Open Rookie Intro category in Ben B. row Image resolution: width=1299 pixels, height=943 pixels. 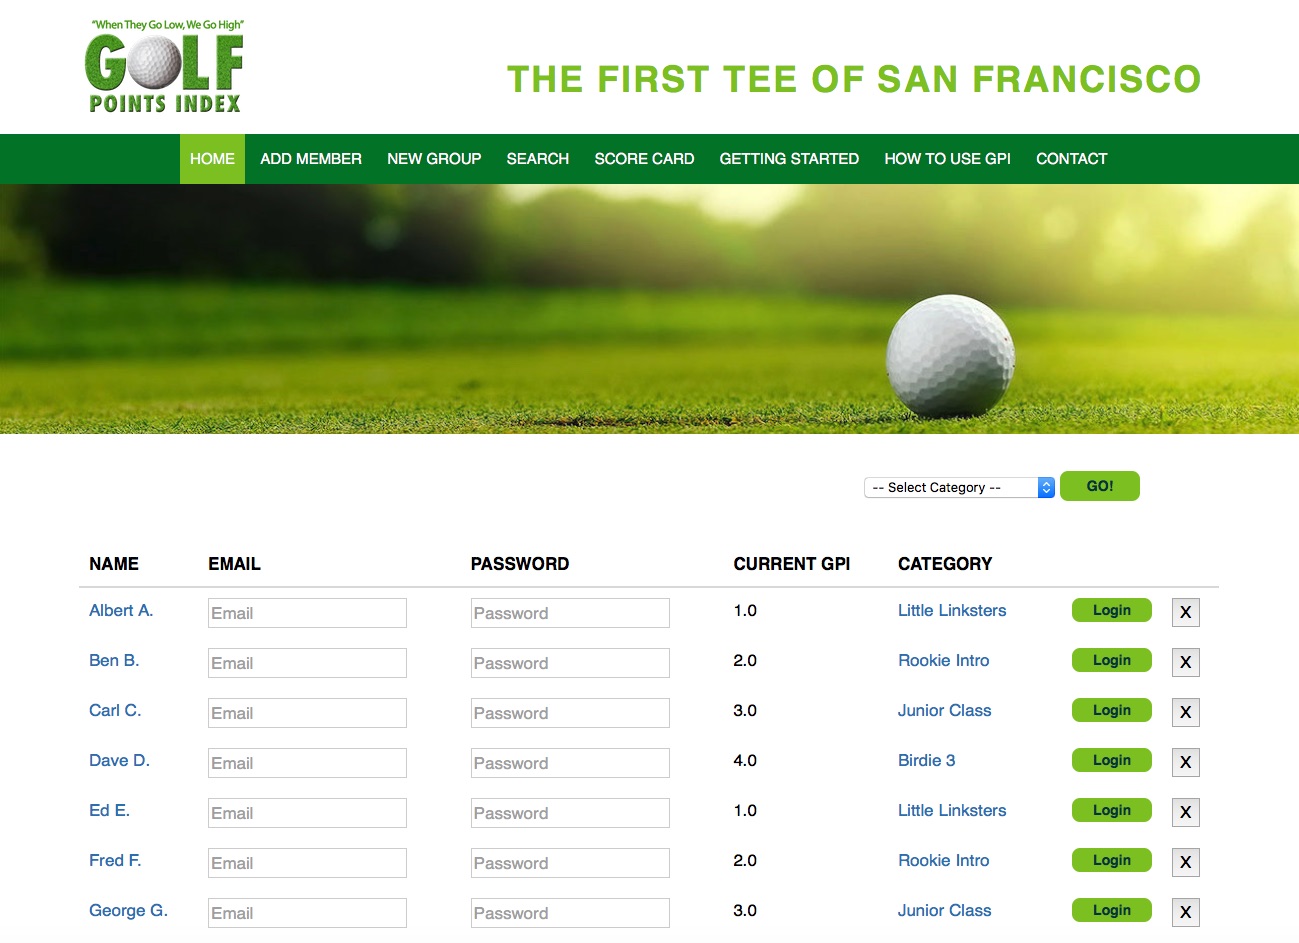point(943,660)
